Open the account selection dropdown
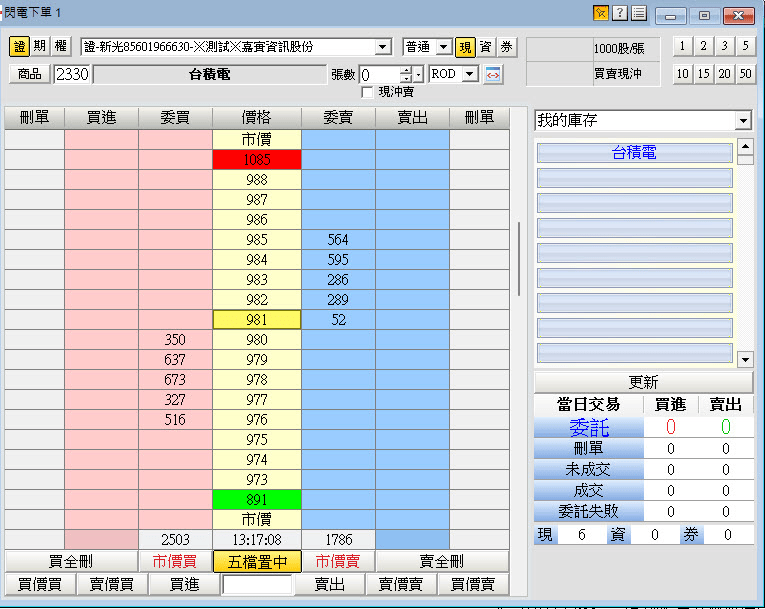Viewport: 765px width, 609px height. (383, 47)
